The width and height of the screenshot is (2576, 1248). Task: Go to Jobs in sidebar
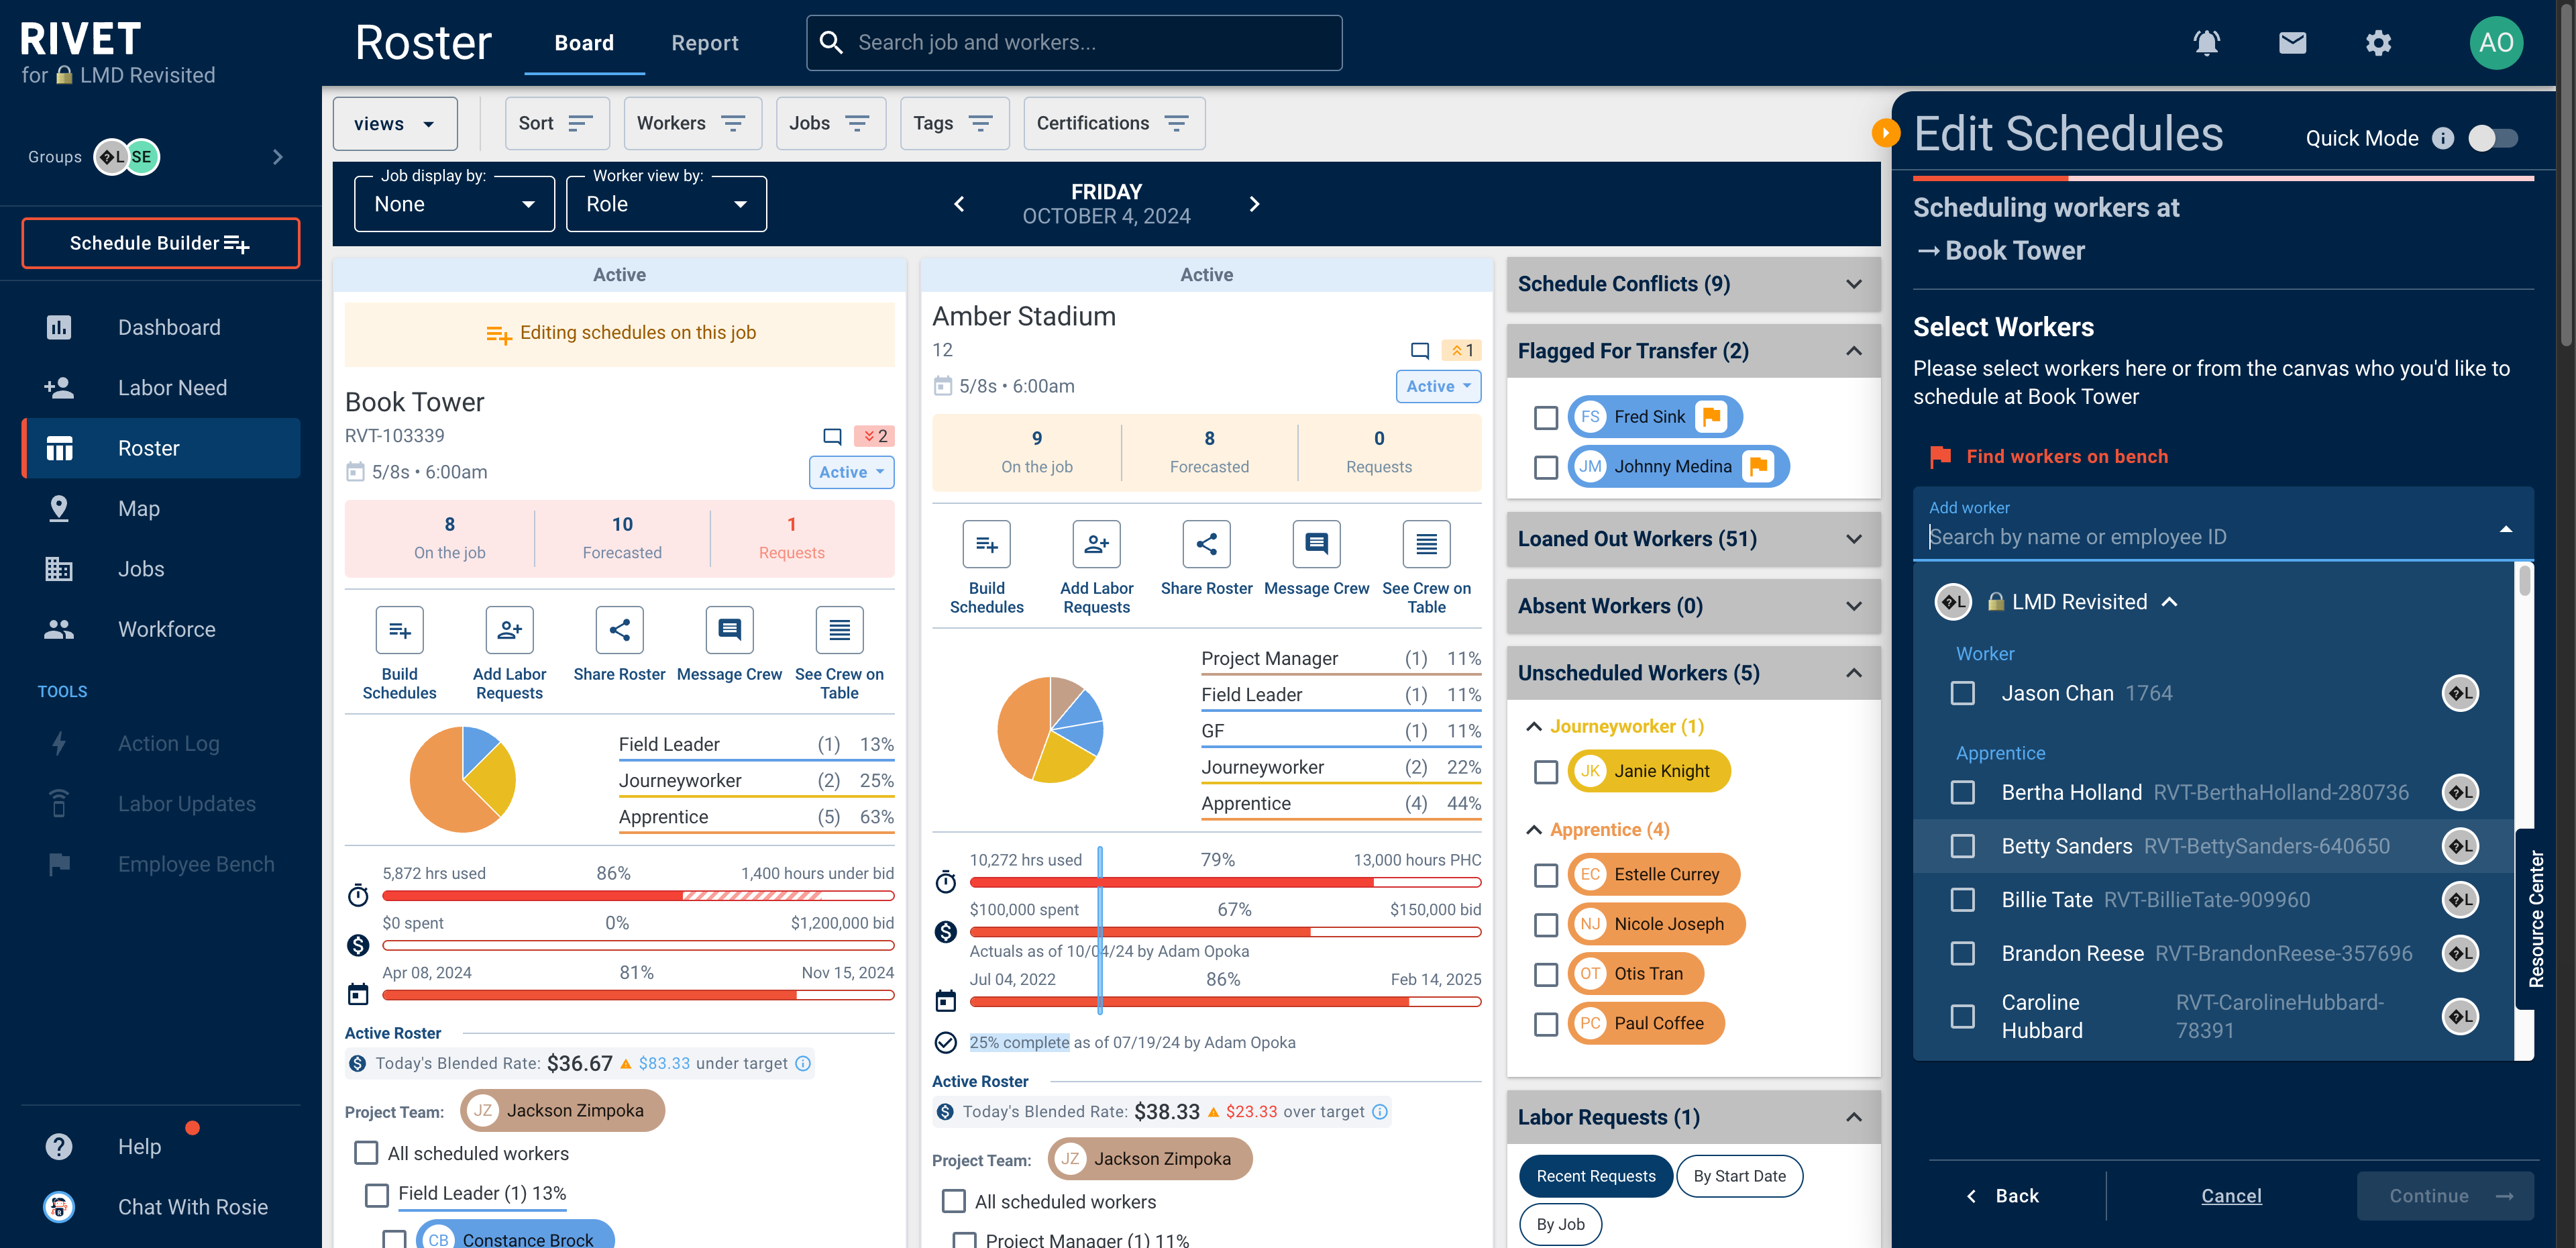pyautogui.click(x=161, y=569)
